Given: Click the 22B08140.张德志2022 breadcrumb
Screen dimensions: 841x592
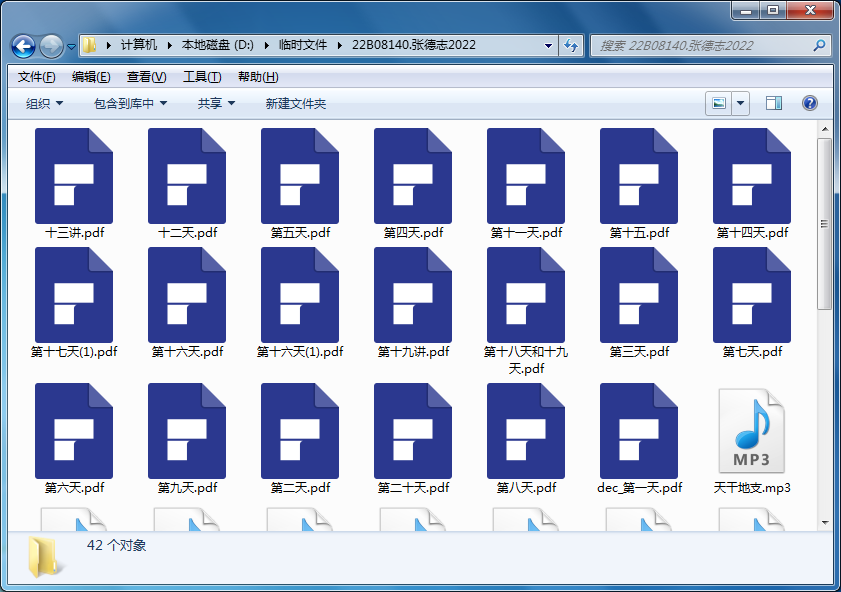Looking at the screenshot, I should point(414,45).
